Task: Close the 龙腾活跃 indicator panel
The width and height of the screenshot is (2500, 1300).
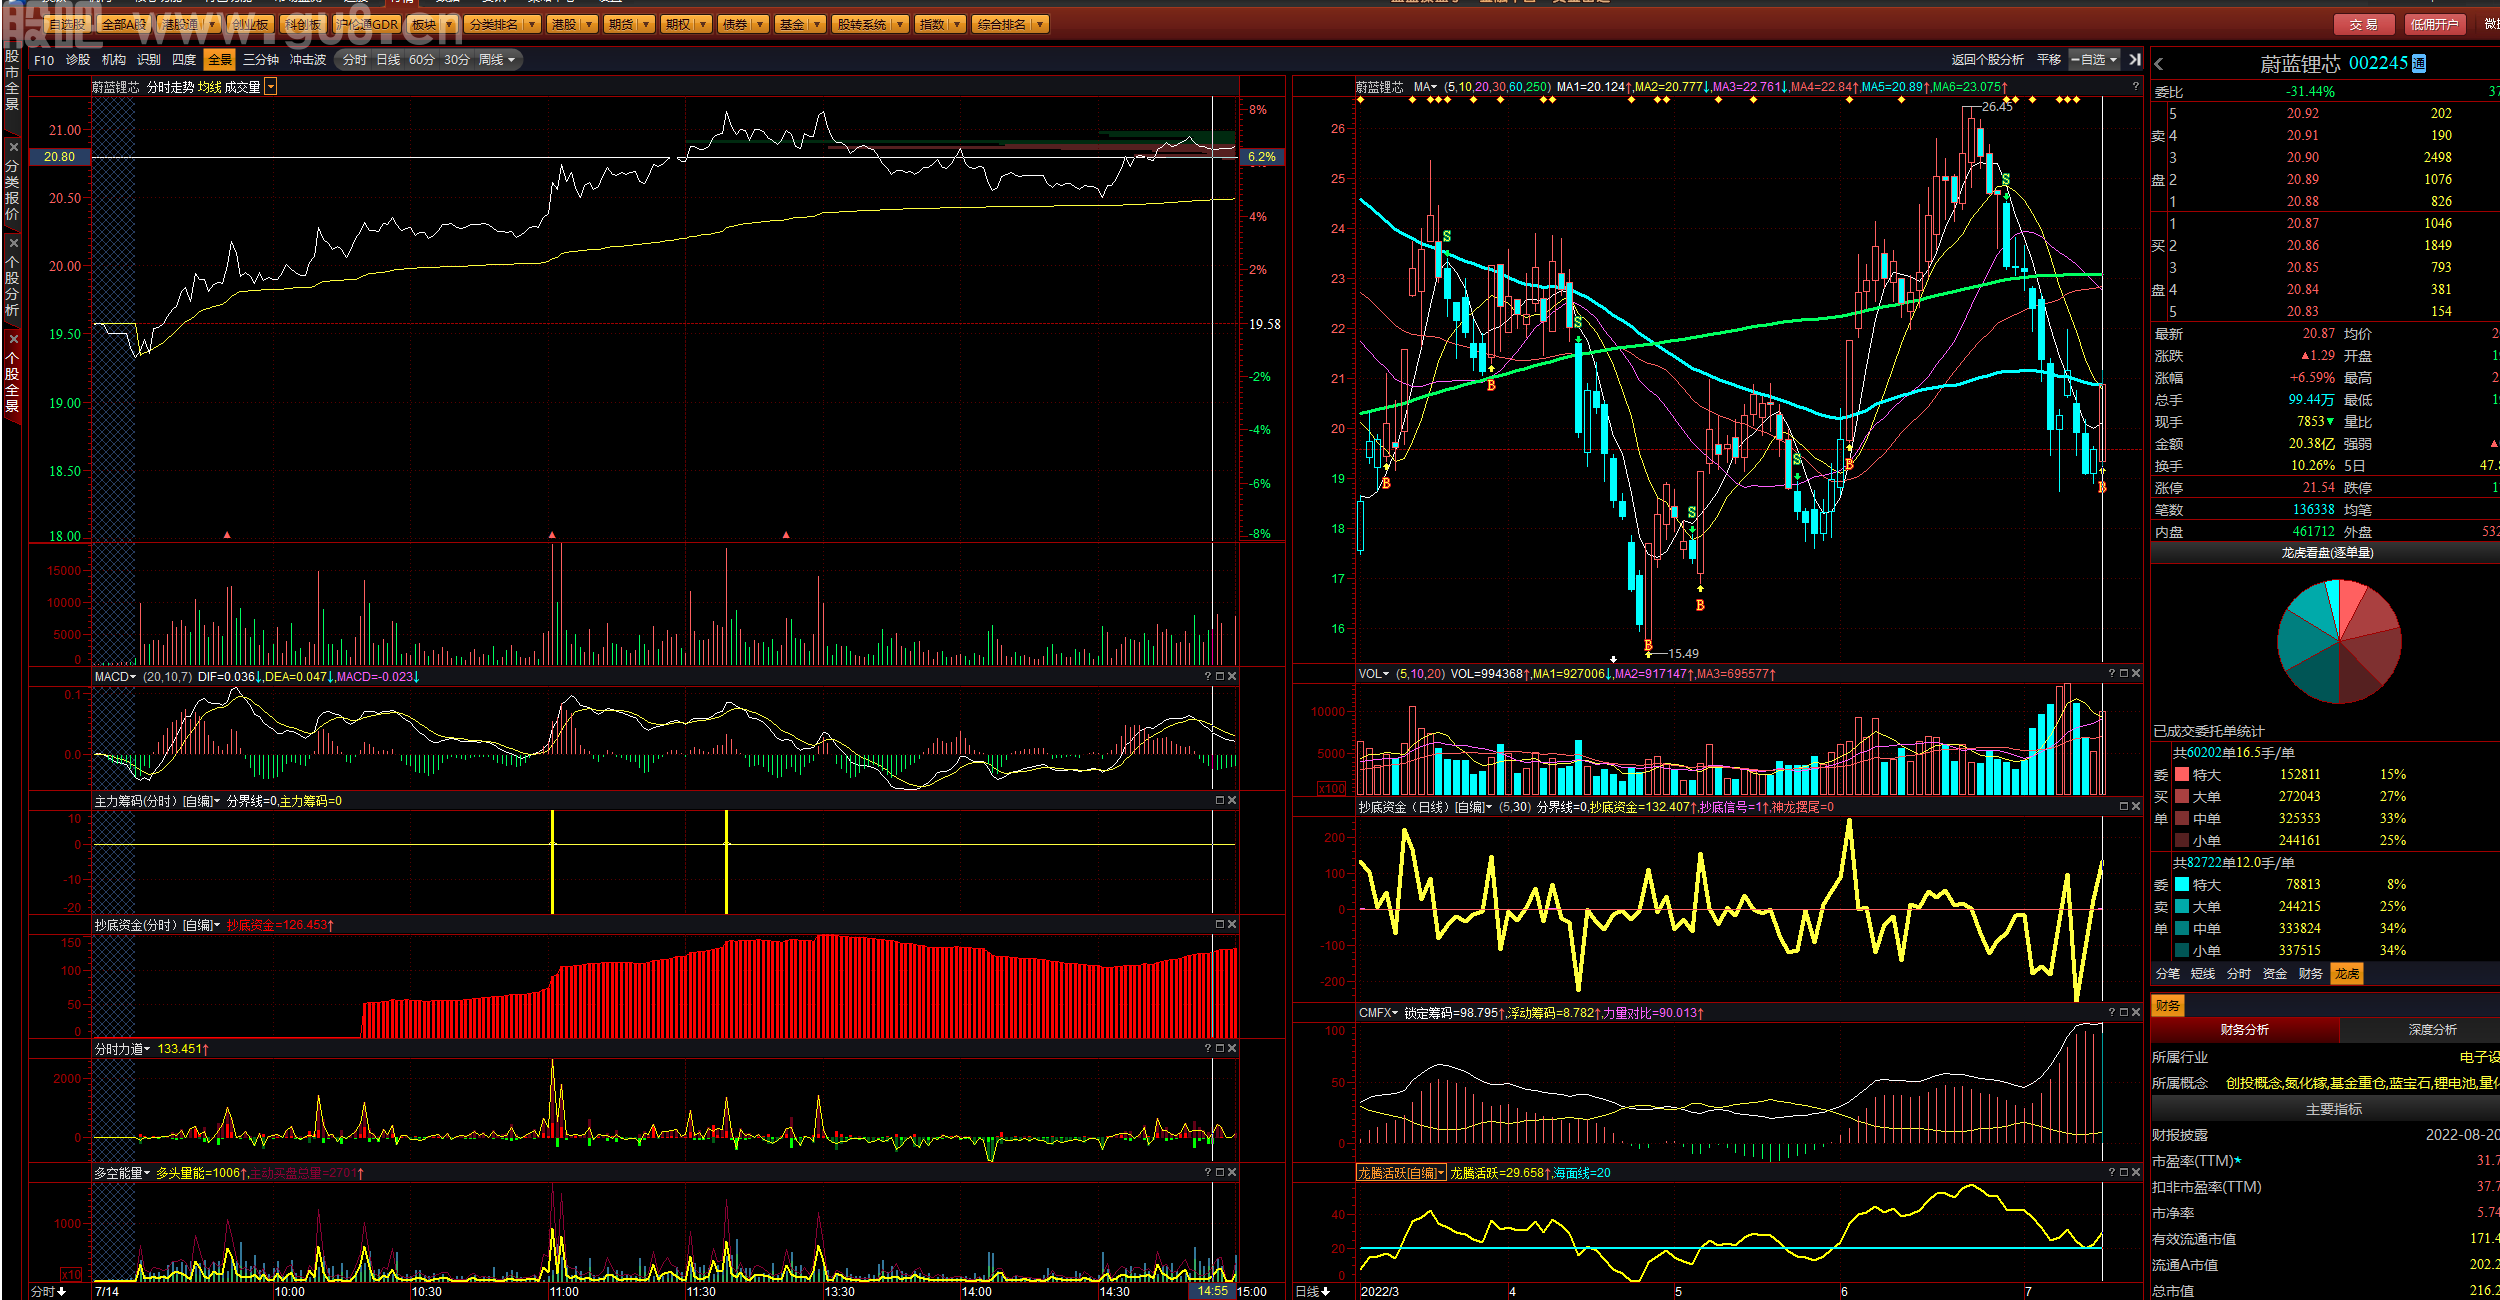Action: (2136, 1172)
